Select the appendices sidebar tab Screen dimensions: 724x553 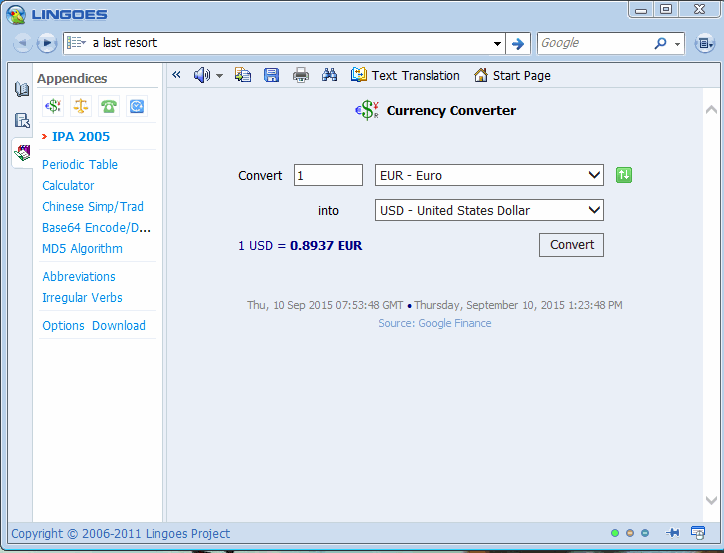[22, 152]
